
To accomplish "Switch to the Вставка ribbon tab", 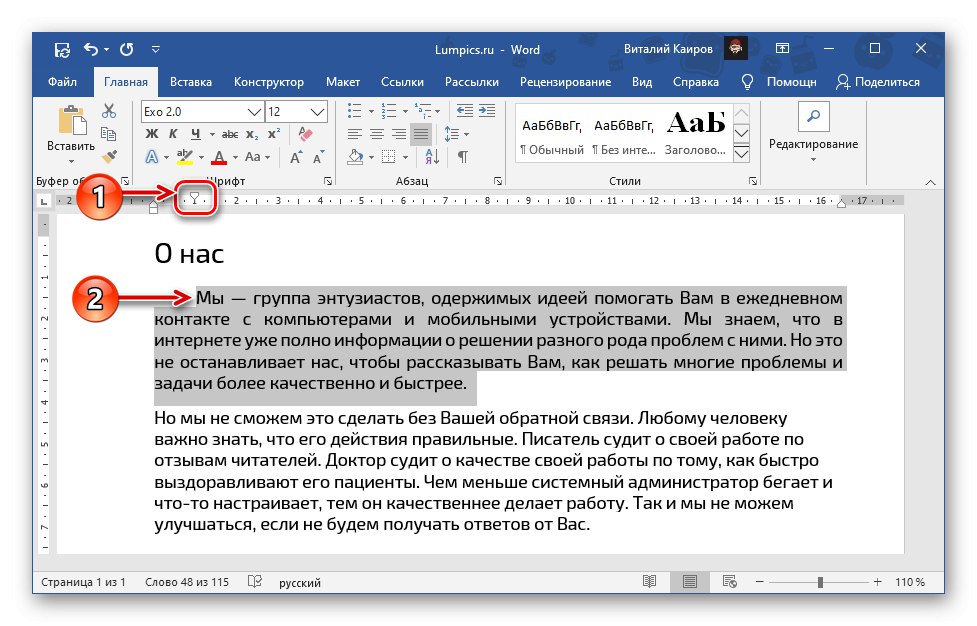I will click(x=191, y=82).
